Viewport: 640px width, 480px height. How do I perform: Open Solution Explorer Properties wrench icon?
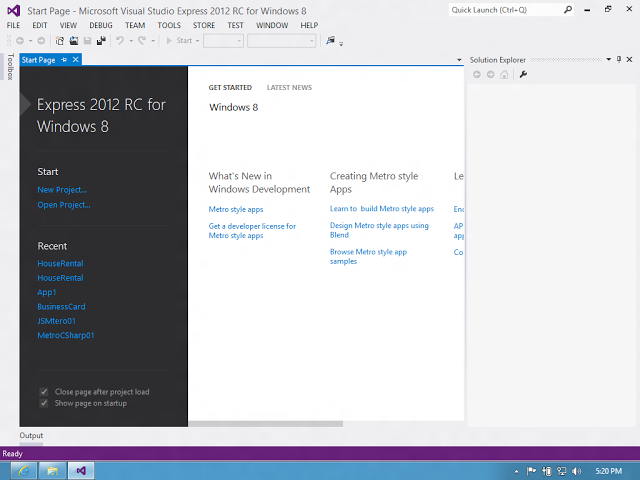(x=523, y=75)
